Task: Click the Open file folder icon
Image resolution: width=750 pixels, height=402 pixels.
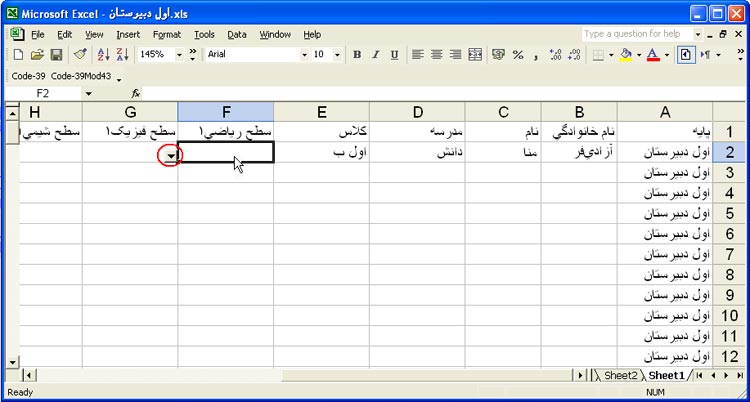Action: pos(37,54)
